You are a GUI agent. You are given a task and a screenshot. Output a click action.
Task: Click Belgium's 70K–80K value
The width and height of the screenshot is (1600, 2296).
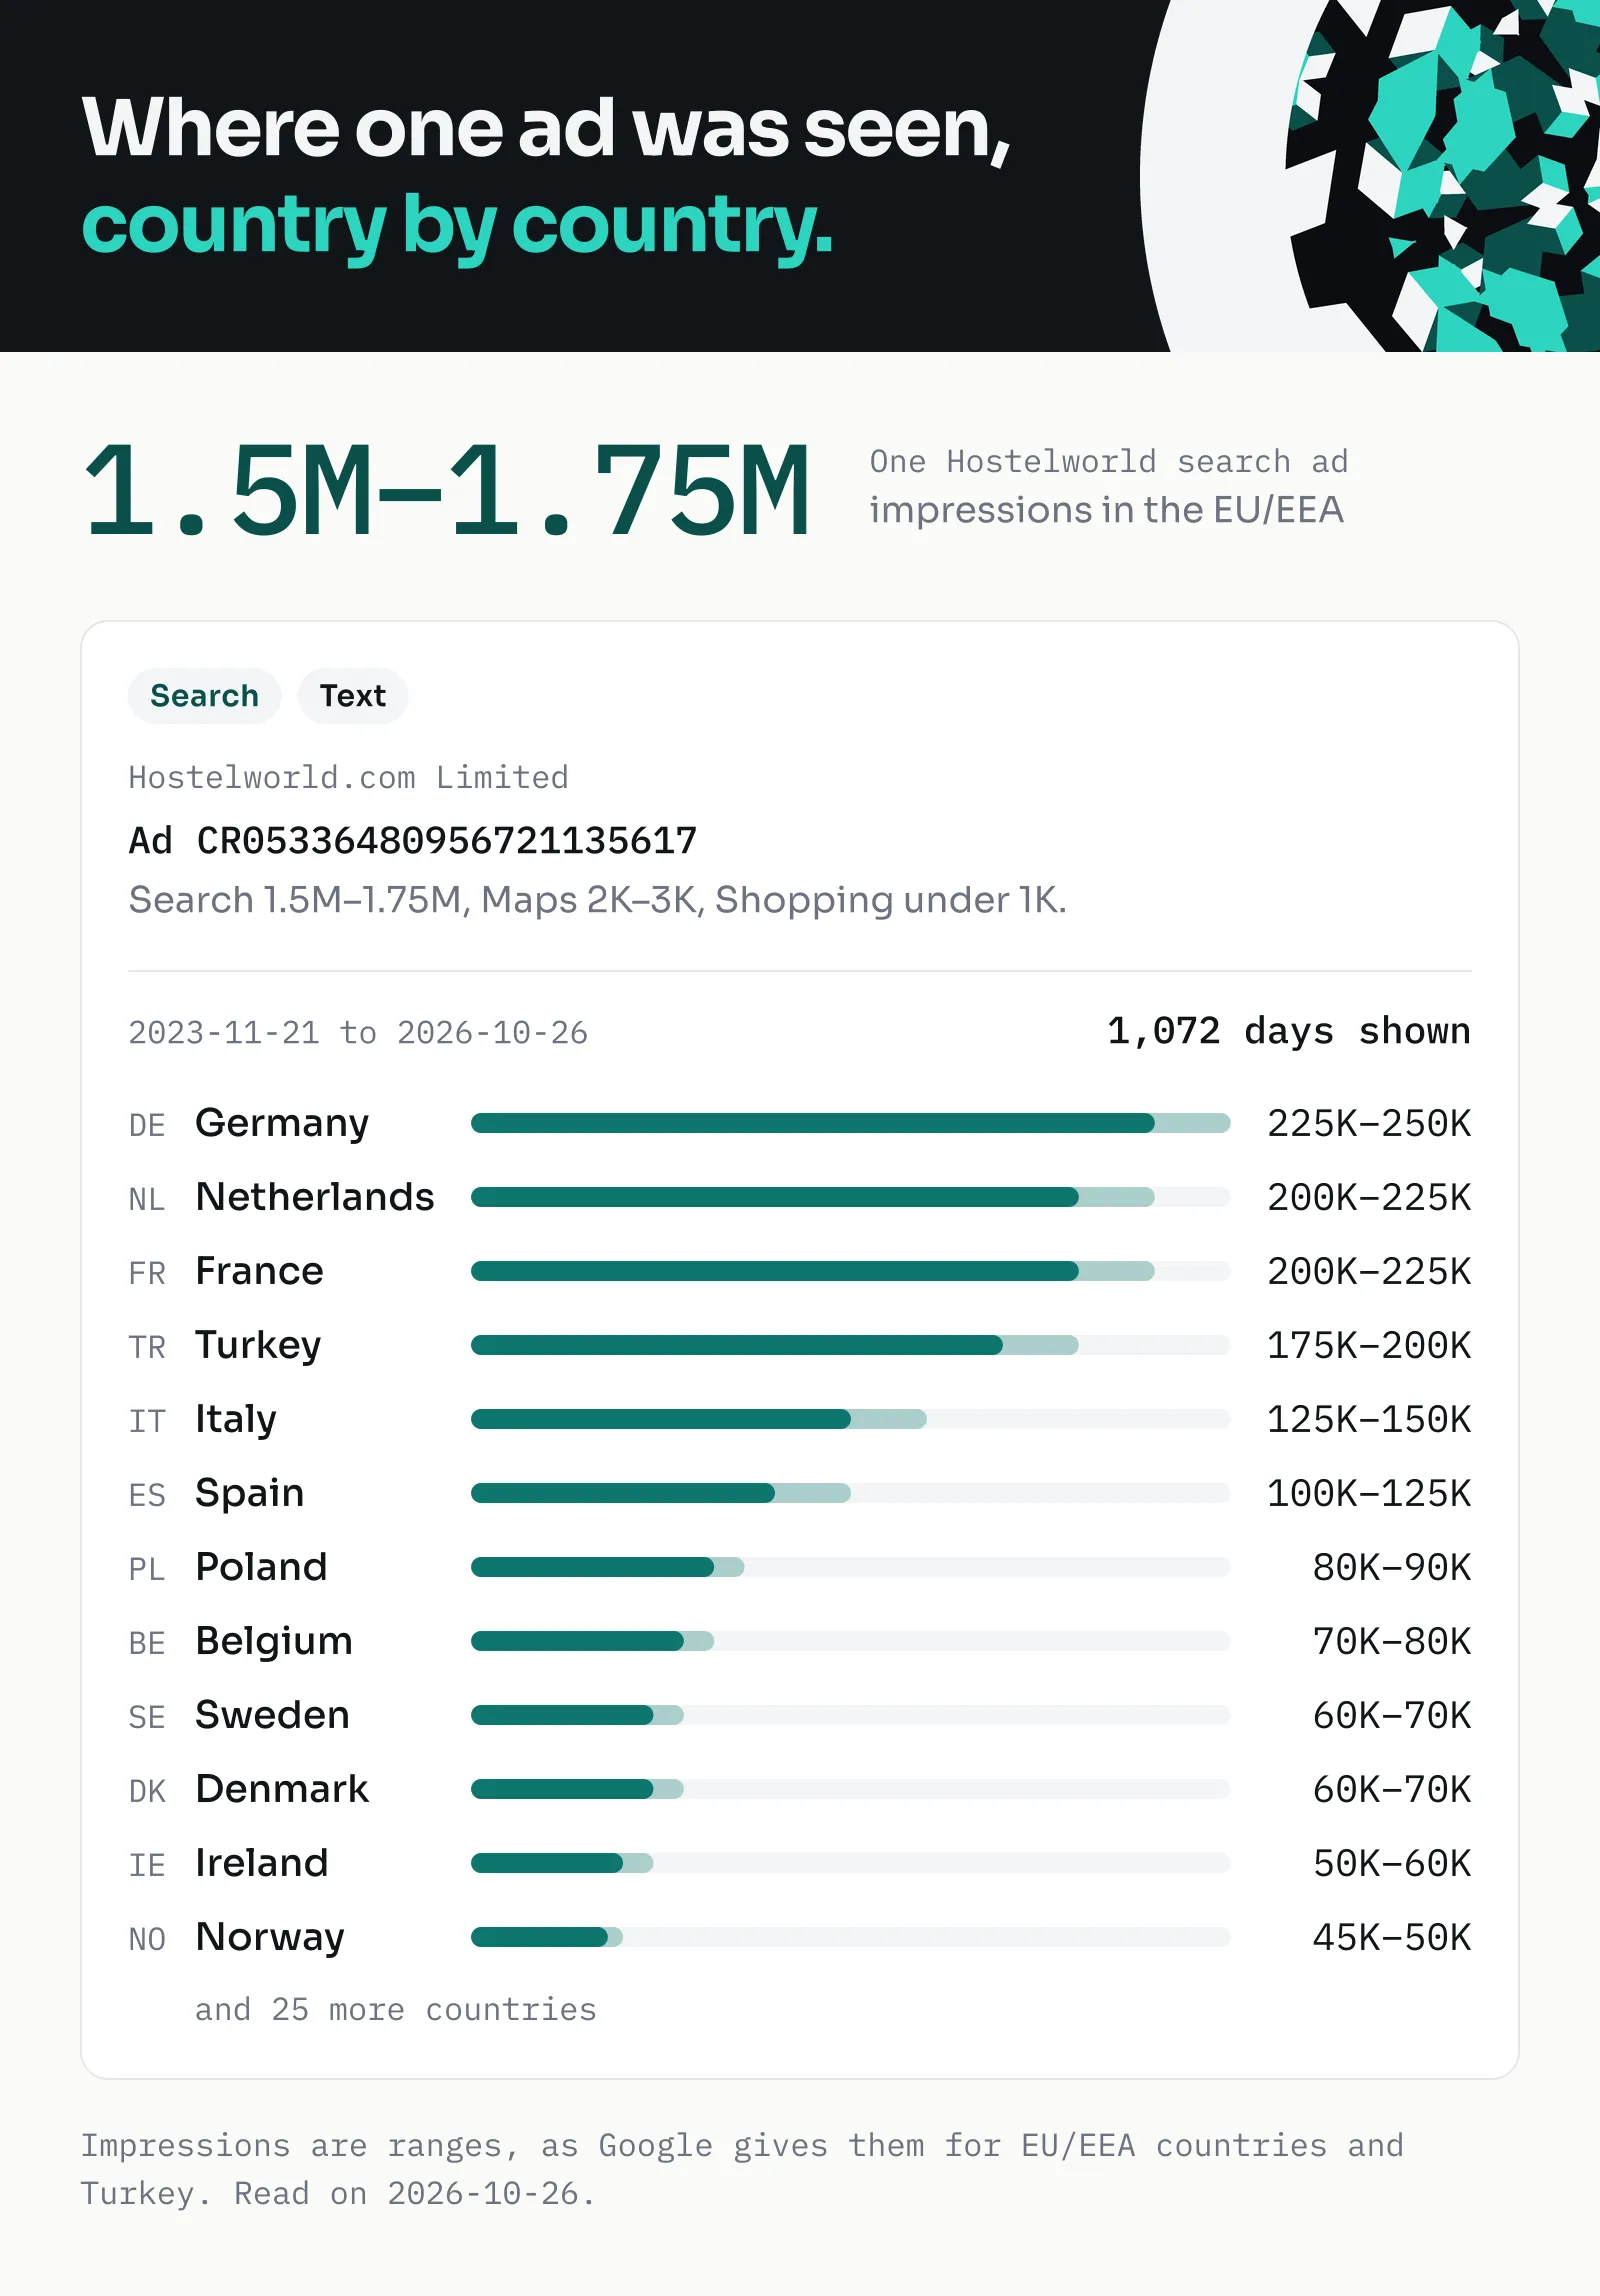click(1392, 1642)
